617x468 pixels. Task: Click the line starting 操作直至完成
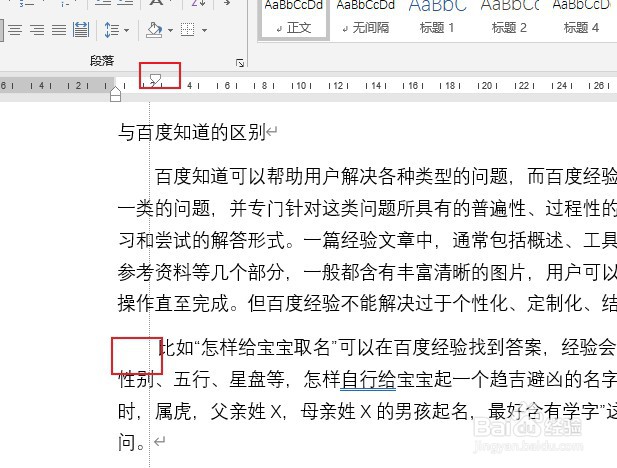[x=367, y=303]
